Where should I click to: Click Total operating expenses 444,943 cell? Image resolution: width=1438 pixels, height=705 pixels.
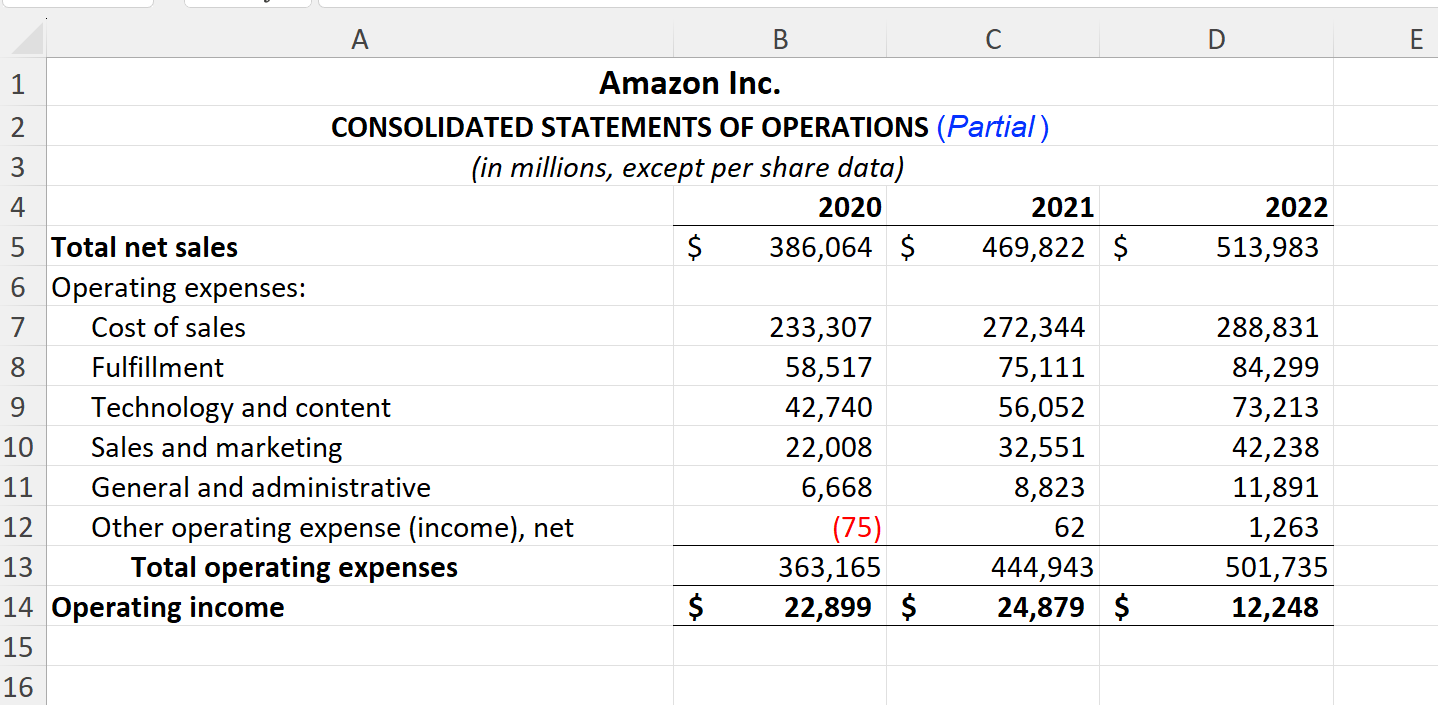pyautogui.click(x=992, y=567)
